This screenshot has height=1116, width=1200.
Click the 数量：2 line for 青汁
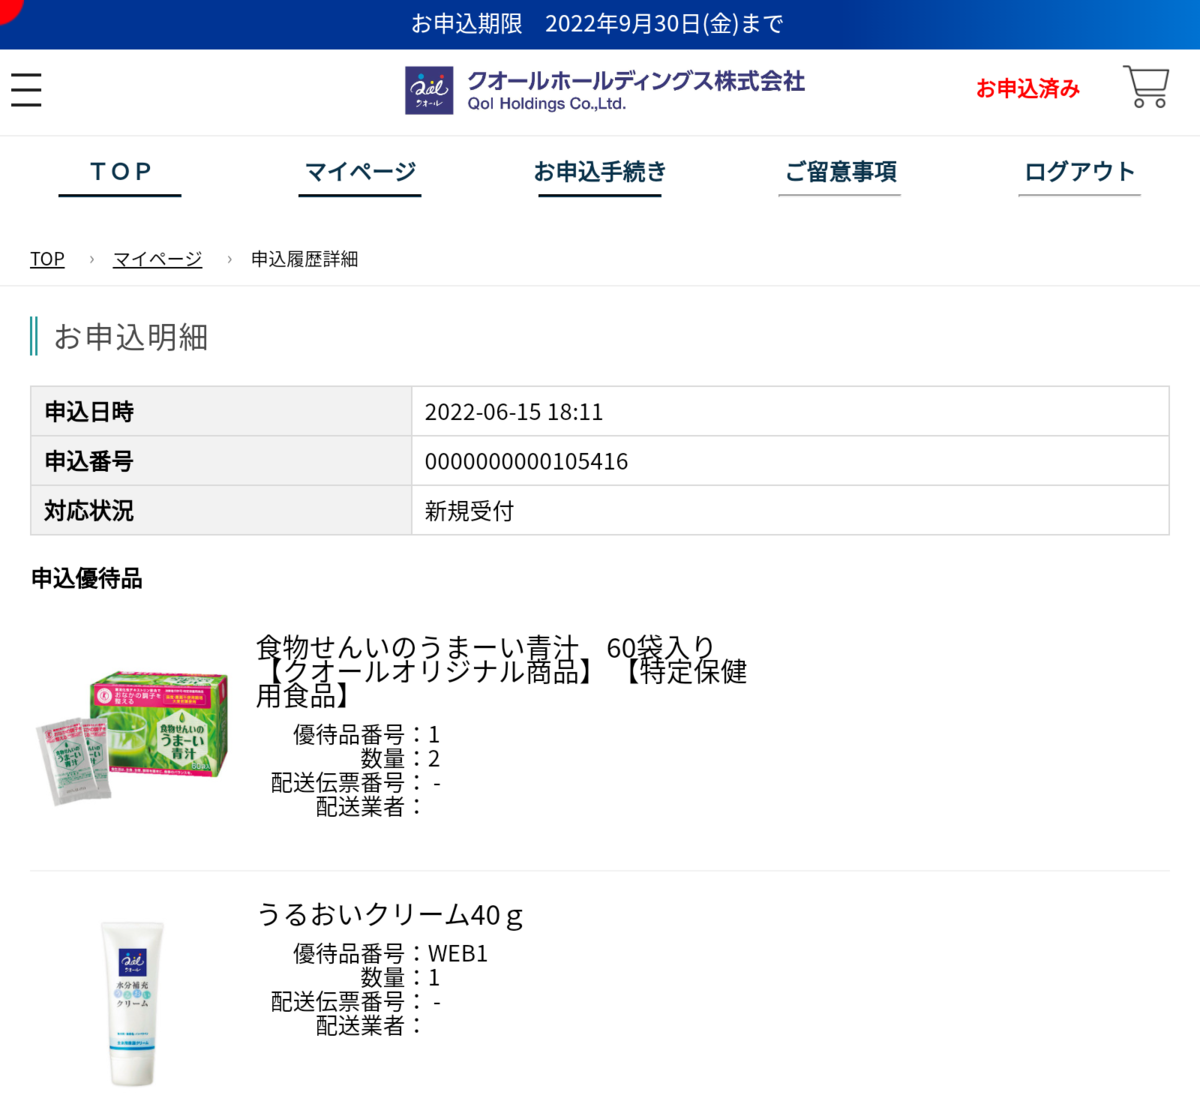(400, 758)
